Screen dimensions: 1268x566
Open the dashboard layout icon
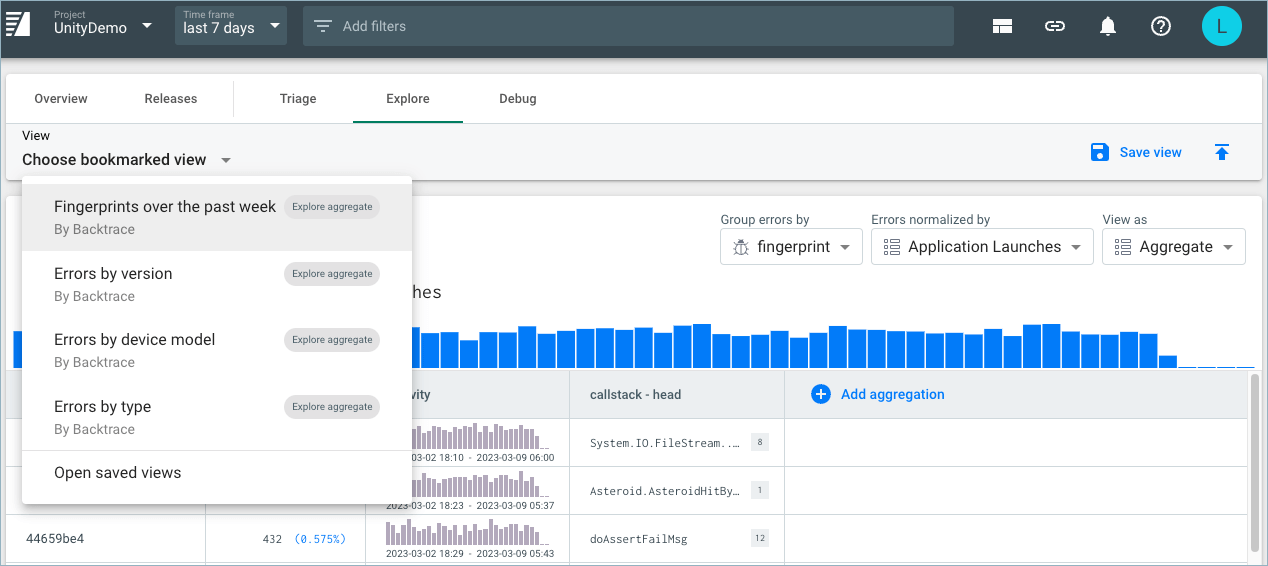1003,27
